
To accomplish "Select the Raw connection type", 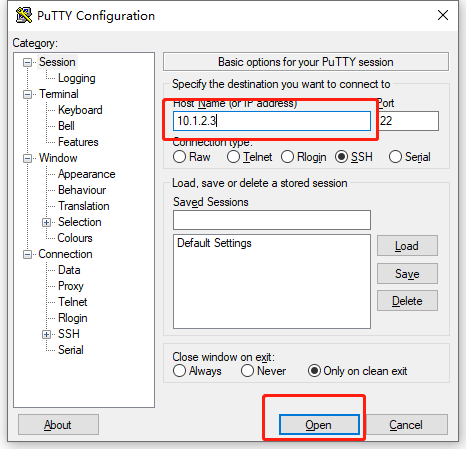I will 179,157.
